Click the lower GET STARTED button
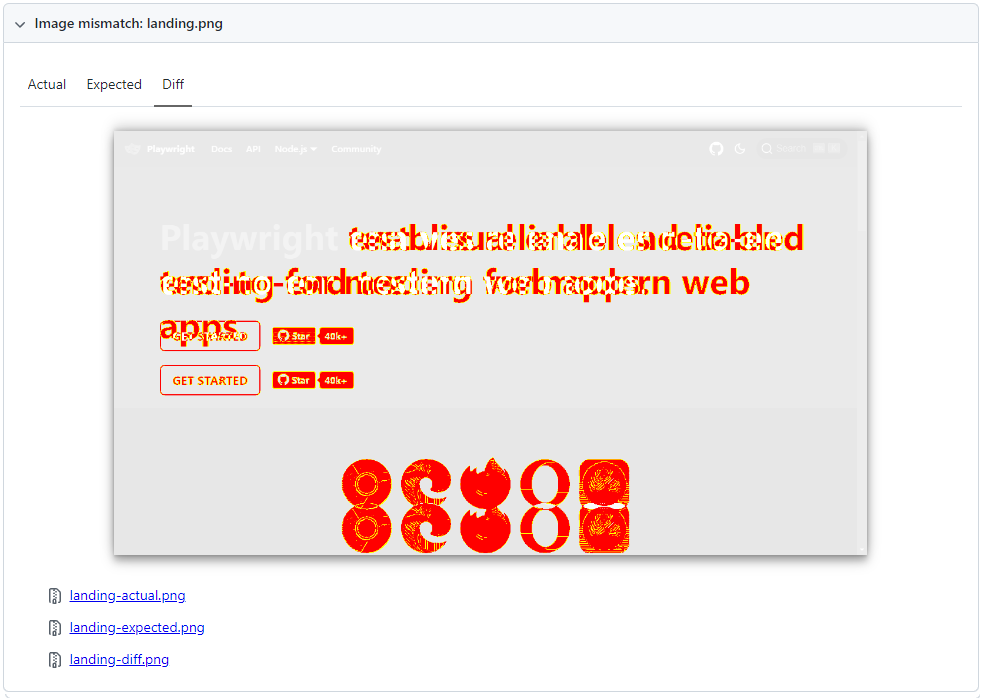 [x=210, y=380]
